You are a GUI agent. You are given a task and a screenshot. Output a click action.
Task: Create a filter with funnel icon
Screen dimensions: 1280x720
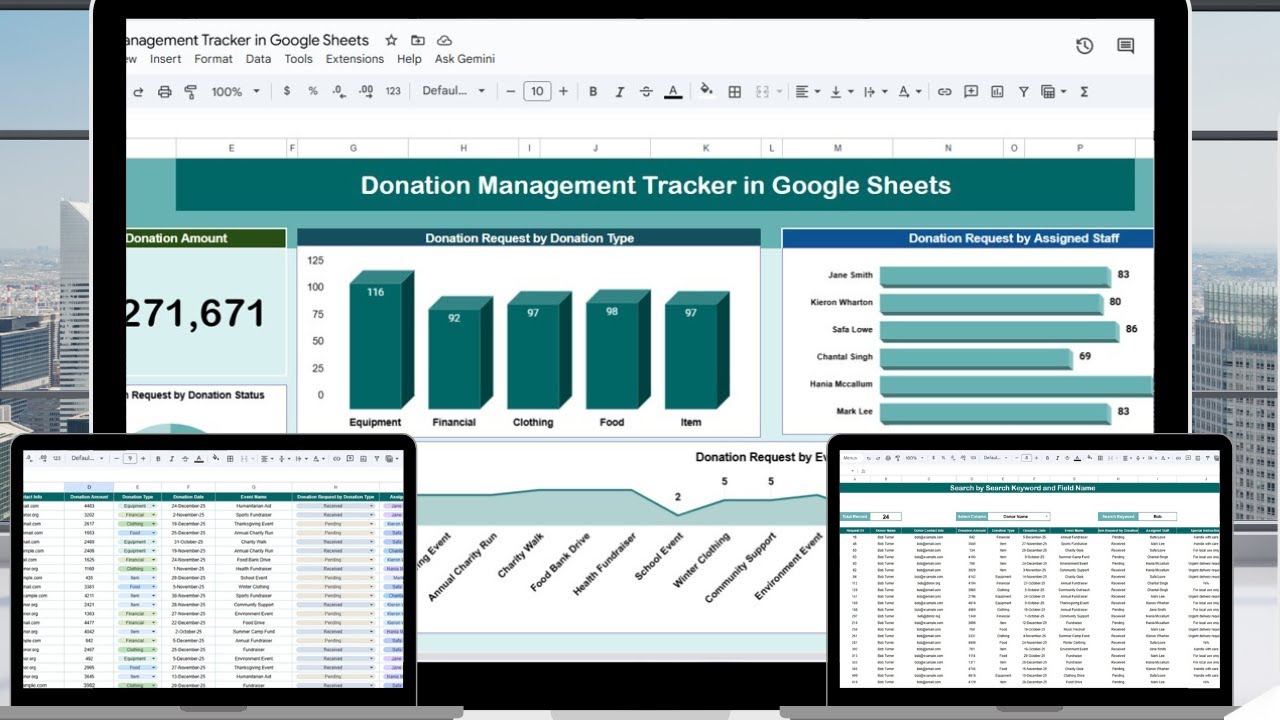(x=1023, y=92)
